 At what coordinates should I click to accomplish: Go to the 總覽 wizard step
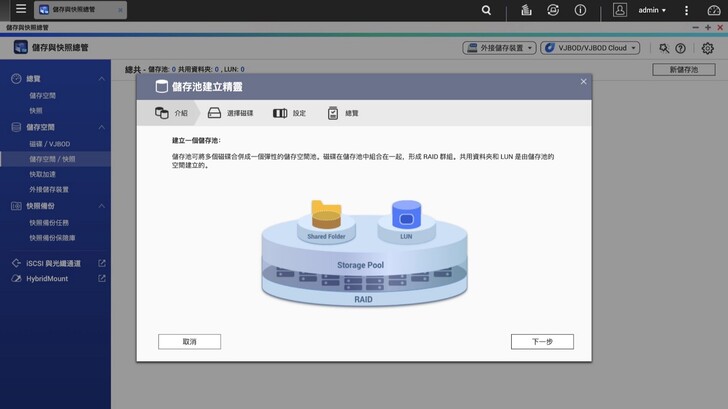(343, 113)
